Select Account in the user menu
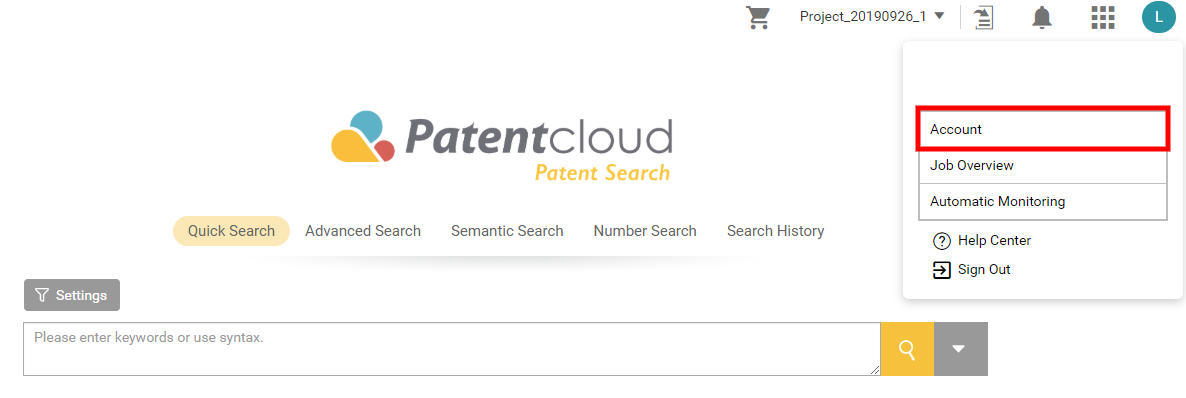The height and width of the screenshot is (398, 1186). pos(1043,129)
